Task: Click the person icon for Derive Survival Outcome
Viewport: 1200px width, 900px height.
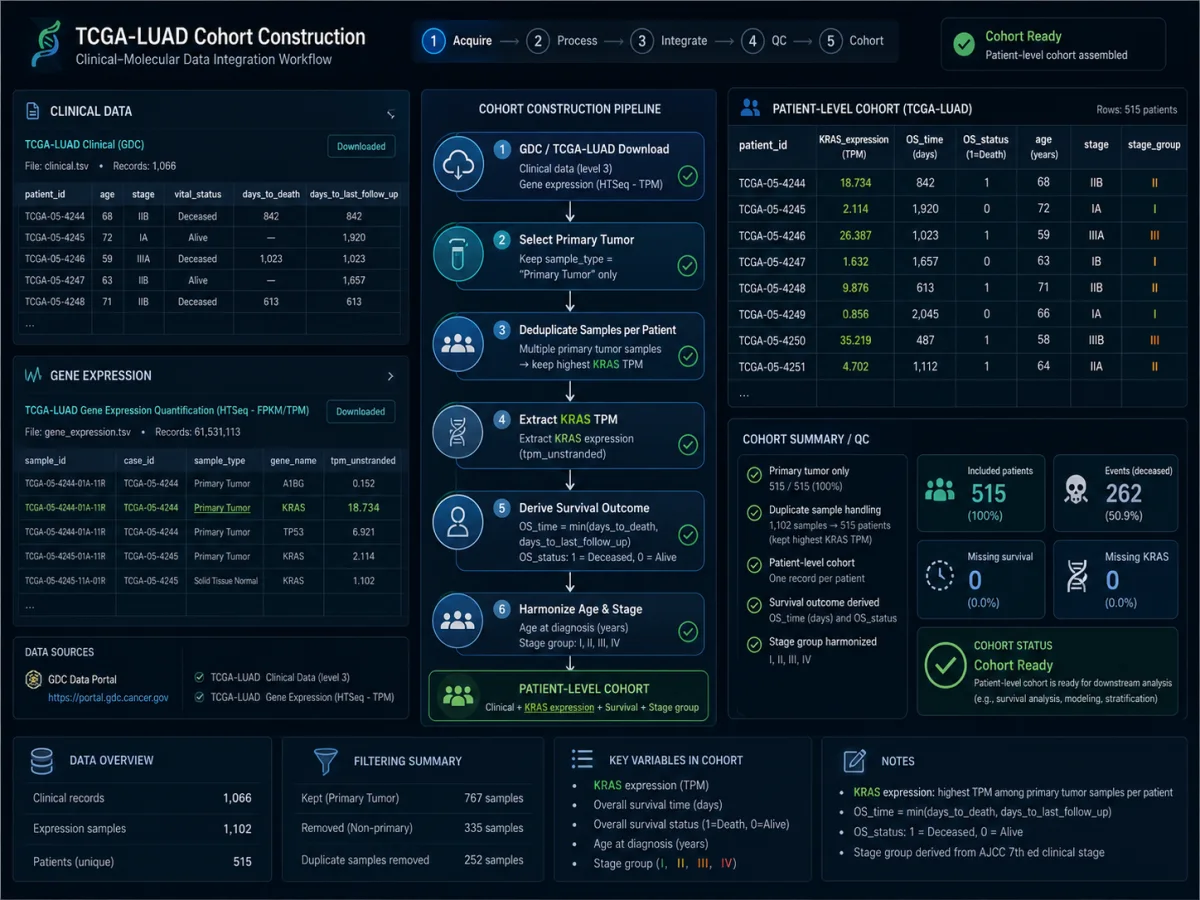Action: pyautogui.click(x=458, y=521)
